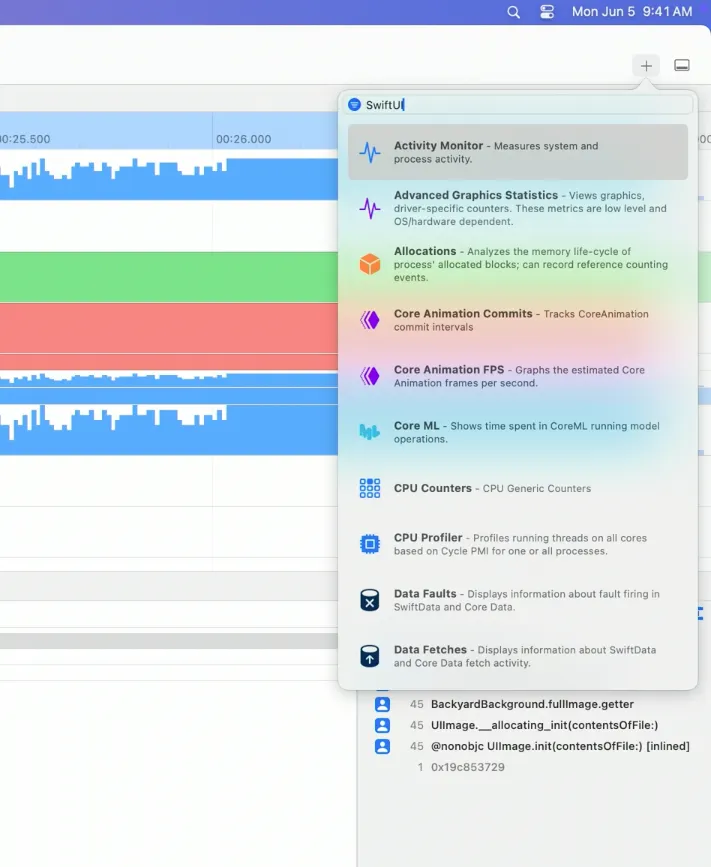Select the 0x19c853729 address row

468,767
